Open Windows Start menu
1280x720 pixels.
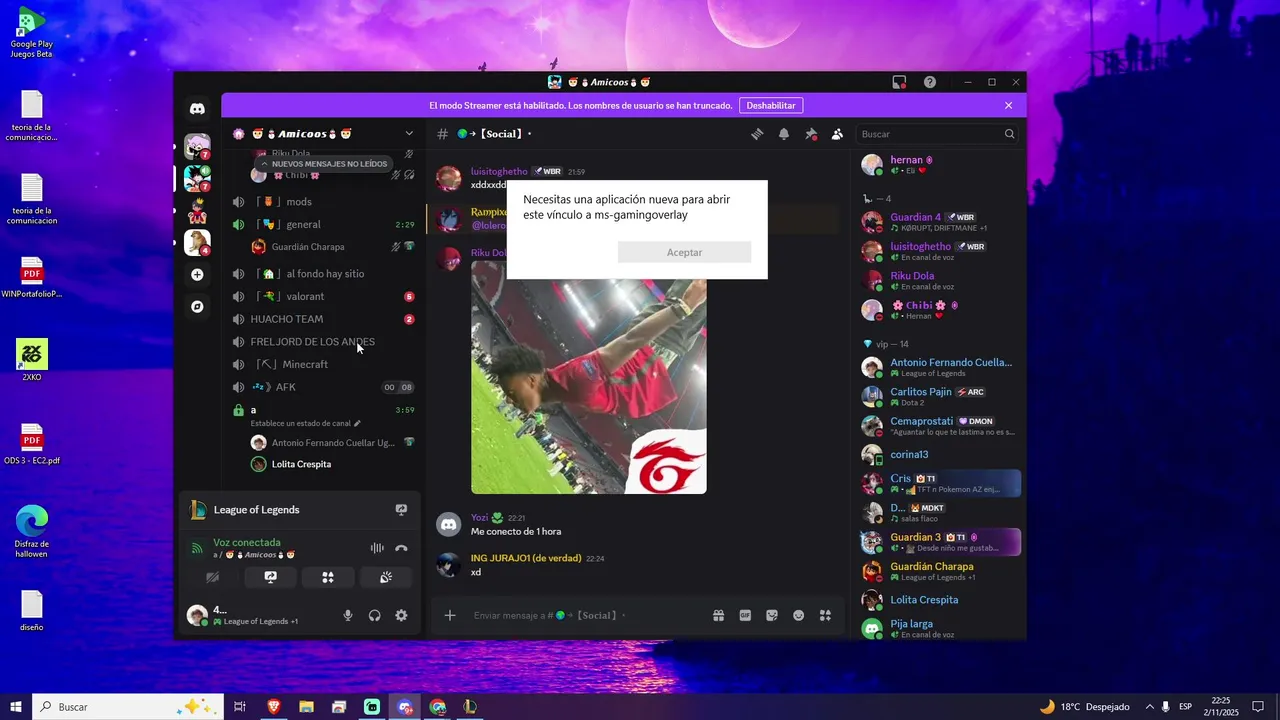[x=15, y=707]
